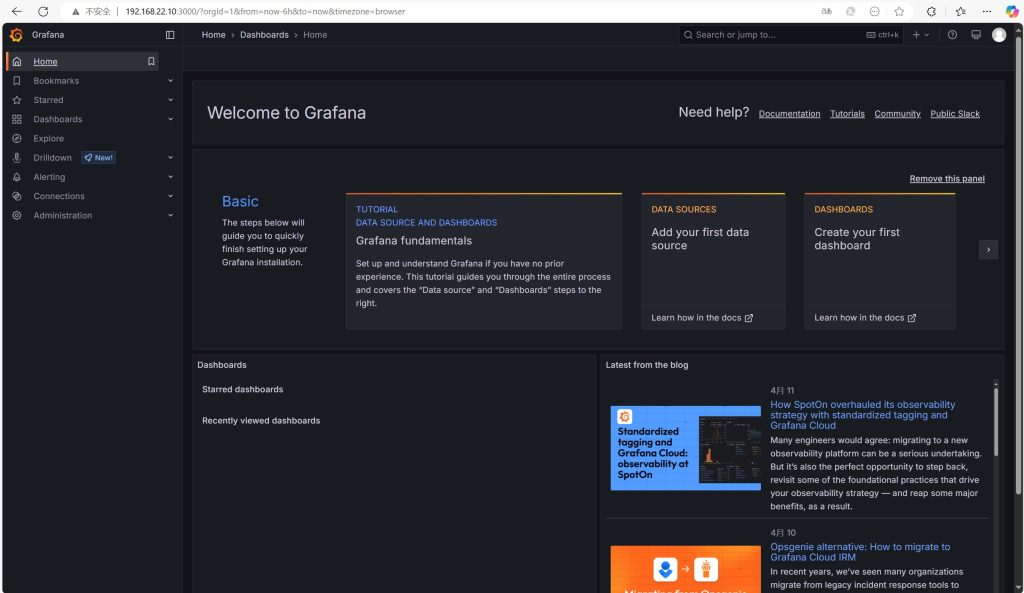Dock or undock the sidebar menu icon
Image resolution: width=1024 pixels, height=593 pixels.
coord(170,35)
